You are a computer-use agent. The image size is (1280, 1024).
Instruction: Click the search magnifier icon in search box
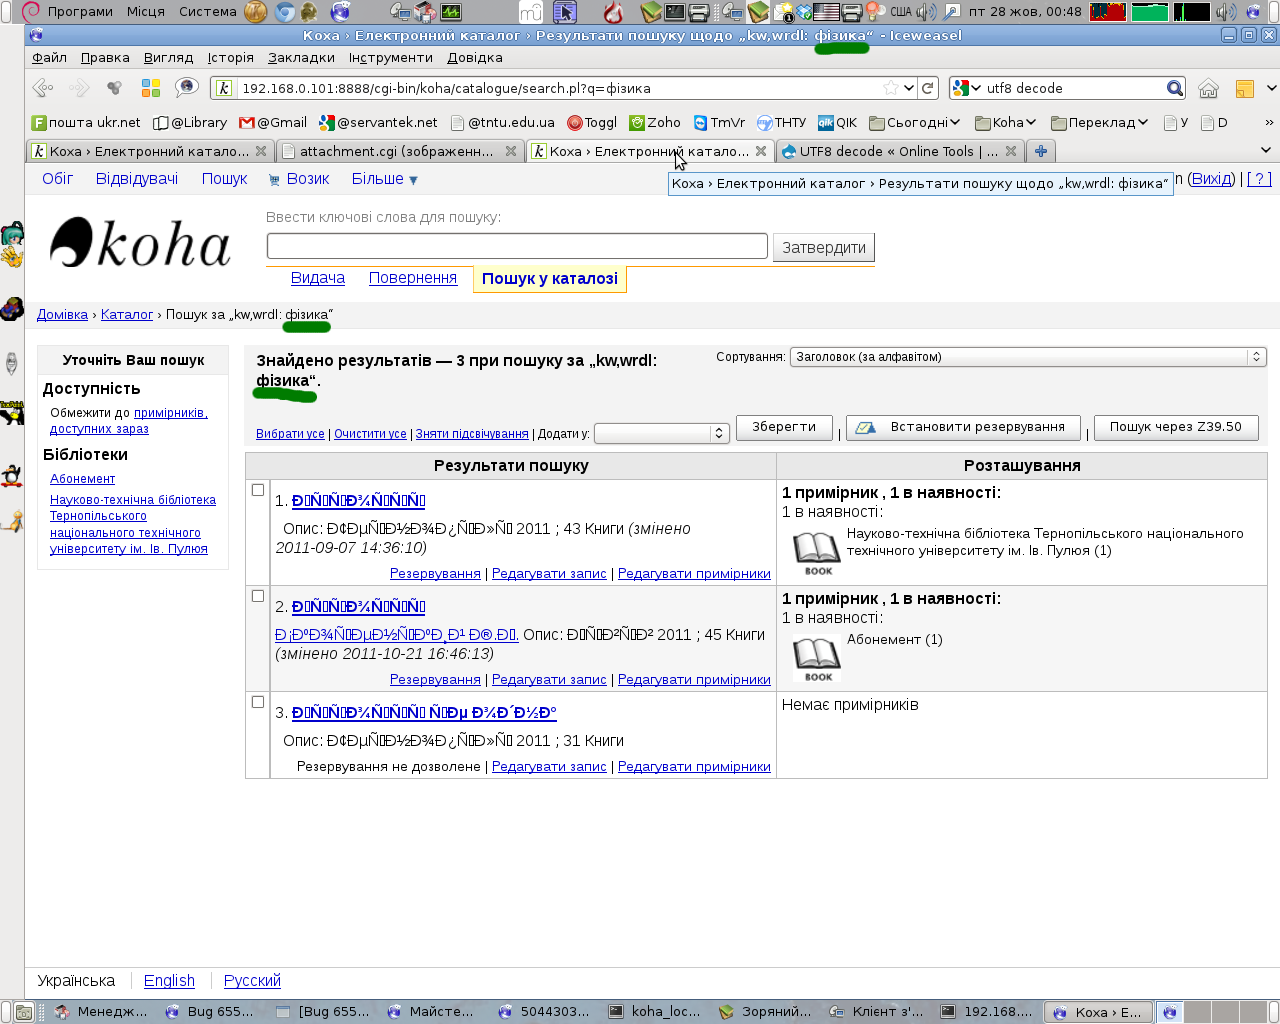(x=1174, y=88)
